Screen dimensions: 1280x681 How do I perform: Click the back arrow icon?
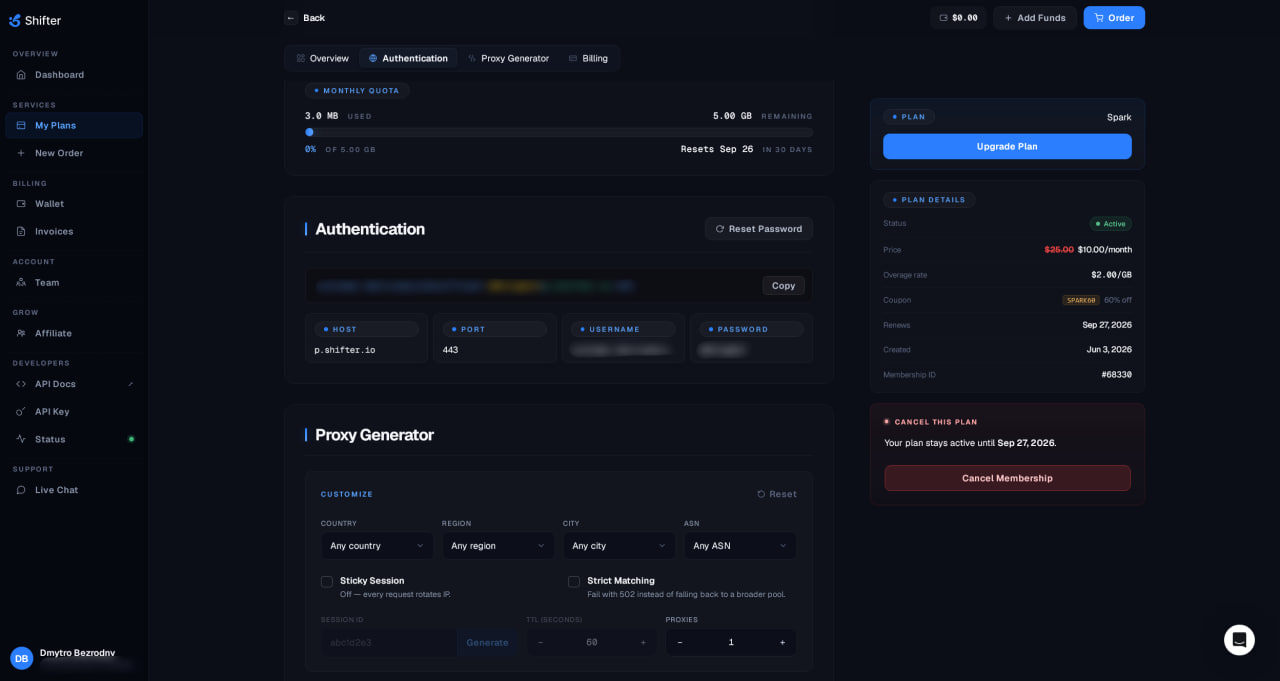[291, 18]
